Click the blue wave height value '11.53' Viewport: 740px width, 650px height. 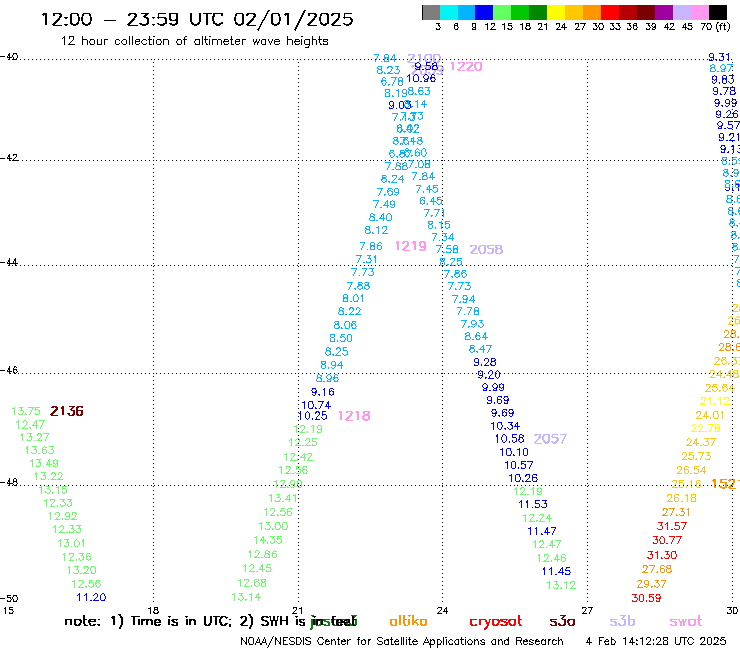coord(533,505)
